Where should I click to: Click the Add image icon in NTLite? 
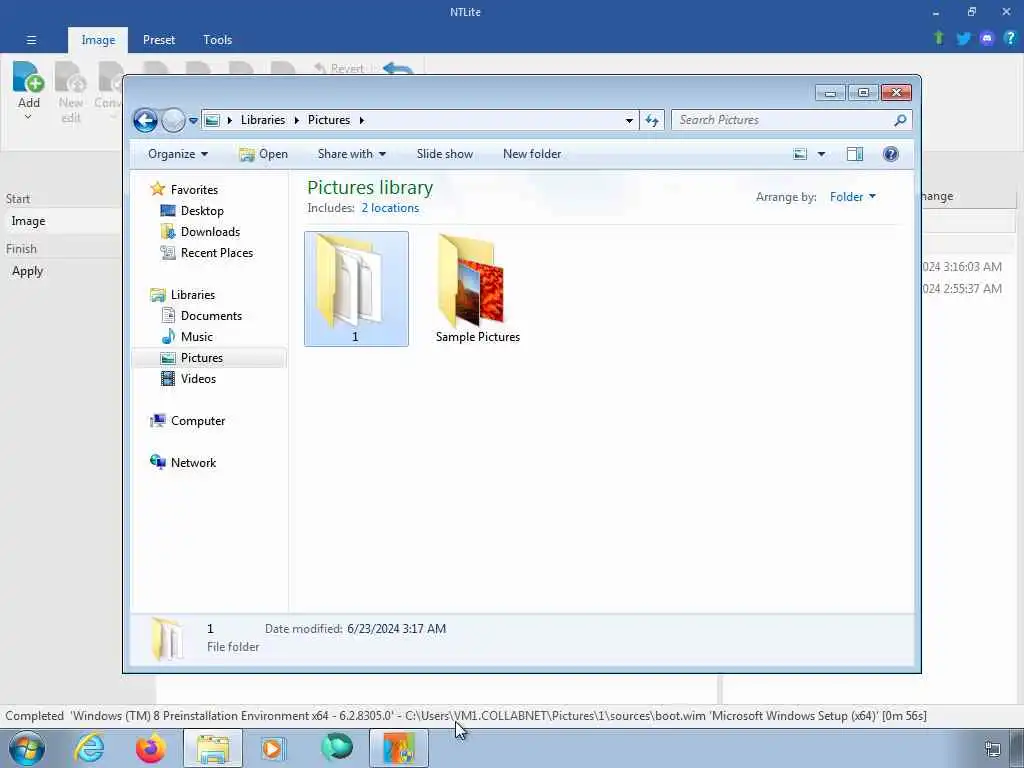click(28, 77)
